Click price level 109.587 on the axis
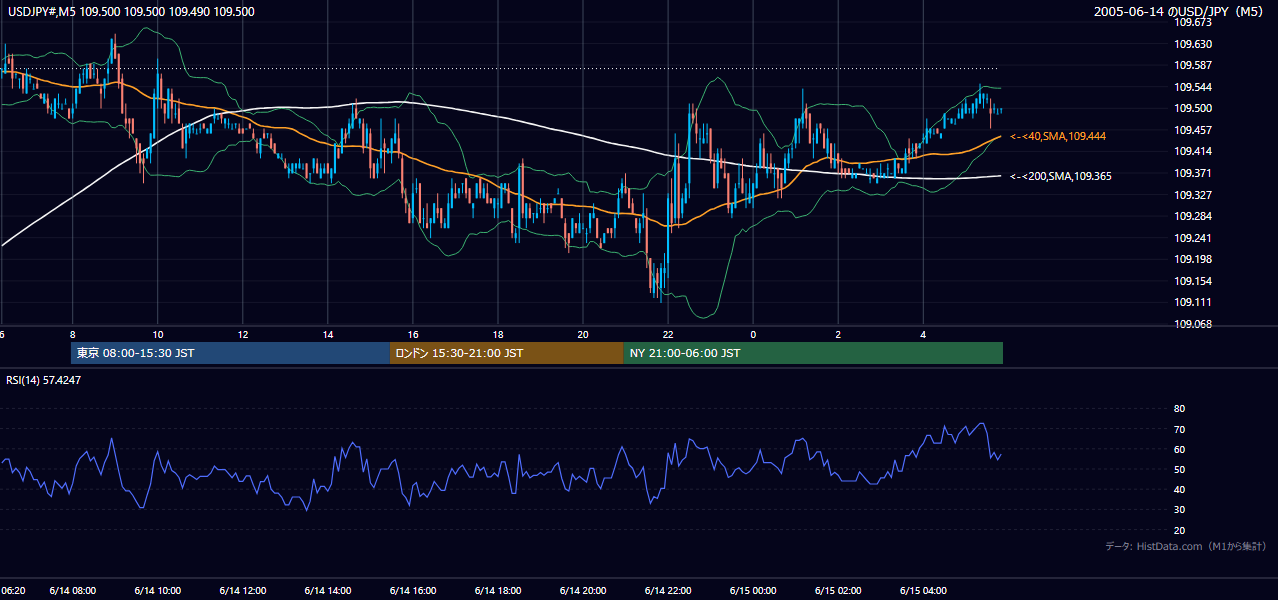The image size is (1278, 600). coord(1195,65)
